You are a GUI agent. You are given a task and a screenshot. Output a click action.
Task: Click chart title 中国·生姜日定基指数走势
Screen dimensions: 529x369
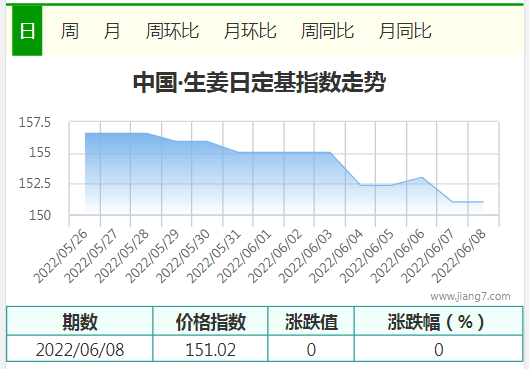point(259,82)
